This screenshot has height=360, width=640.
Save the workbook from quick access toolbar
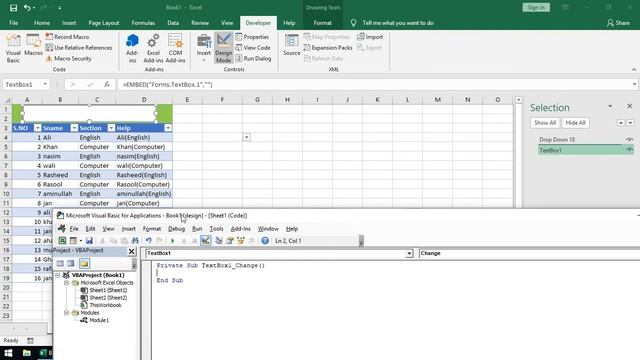point(13,7)
